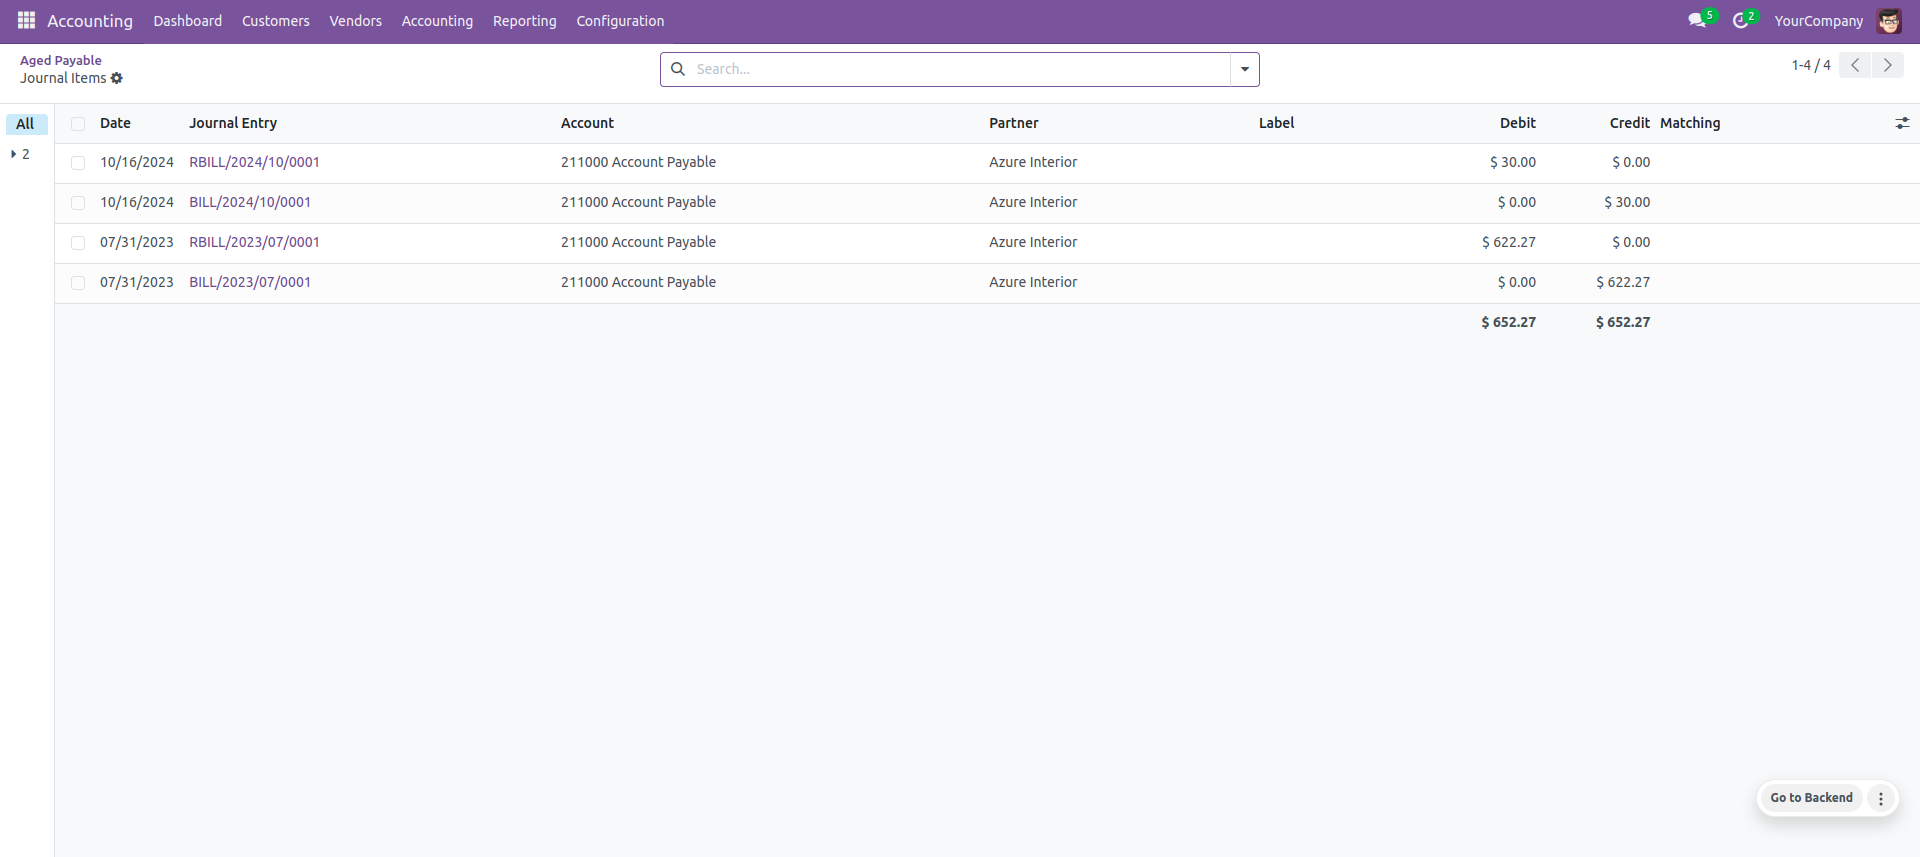Open the search filters dropdown toggle
This screenshot has width=1920, height=857.
(1245, 69)
